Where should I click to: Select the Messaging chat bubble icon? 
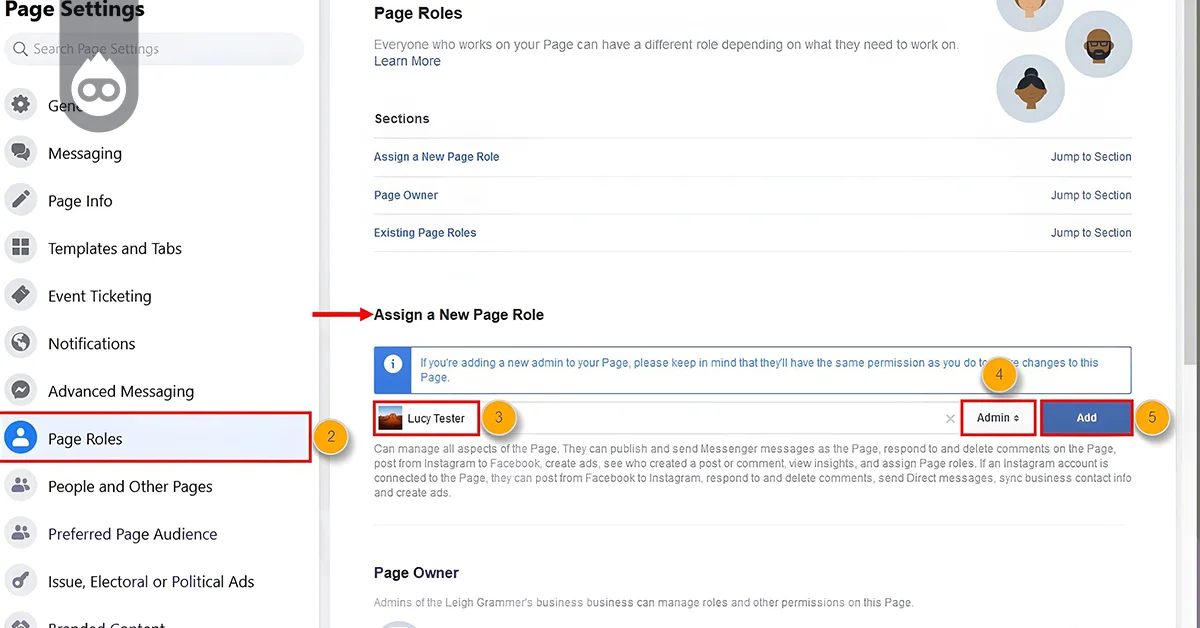[21, 153]
